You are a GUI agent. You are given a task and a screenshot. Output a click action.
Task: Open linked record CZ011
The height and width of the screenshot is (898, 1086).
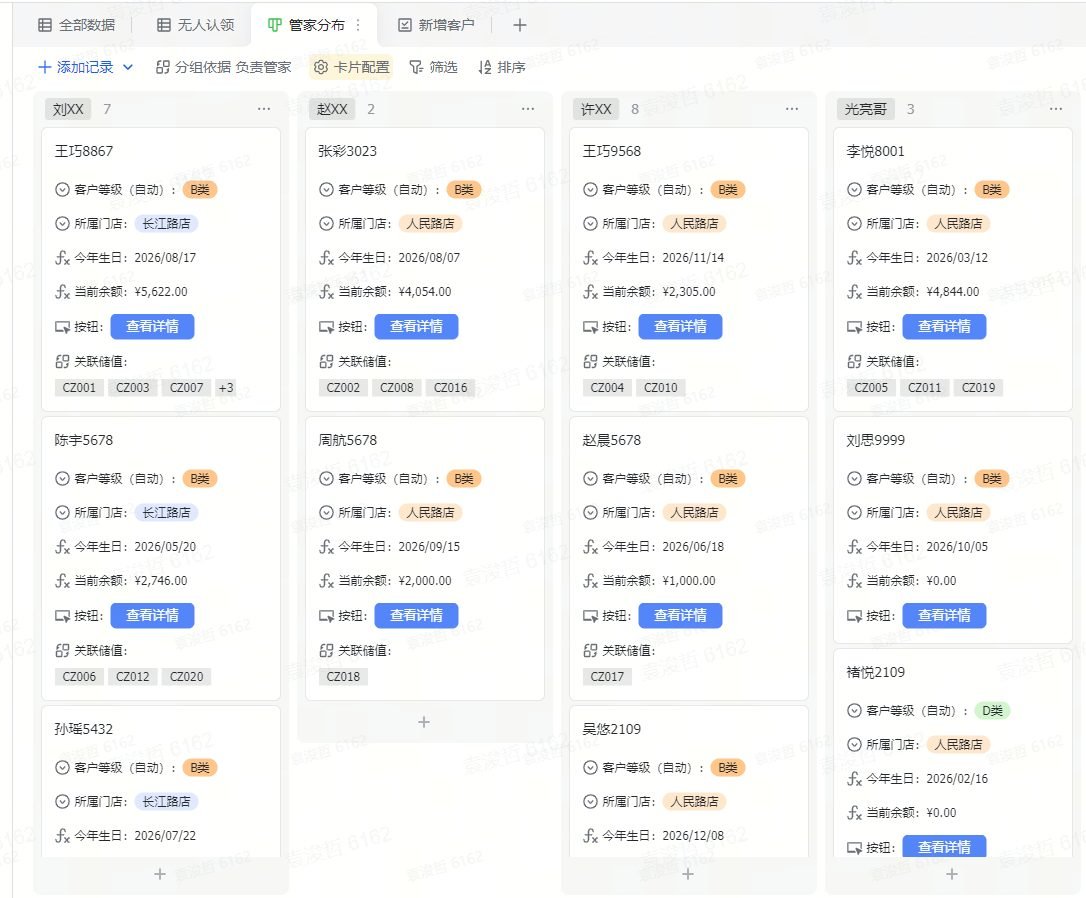pyautogui.click(x=925, y=388)
